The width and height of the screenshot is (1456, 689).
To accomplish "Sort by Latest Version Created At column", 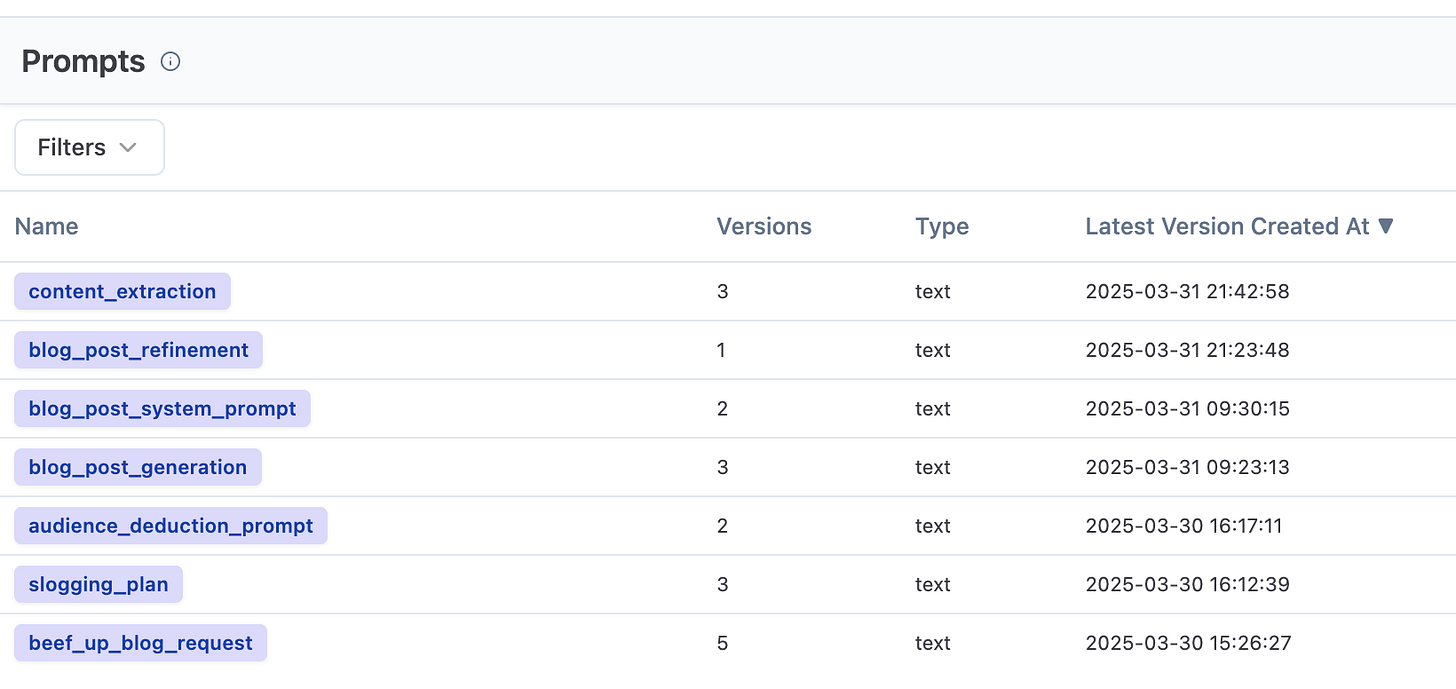I will point(1238,226).
